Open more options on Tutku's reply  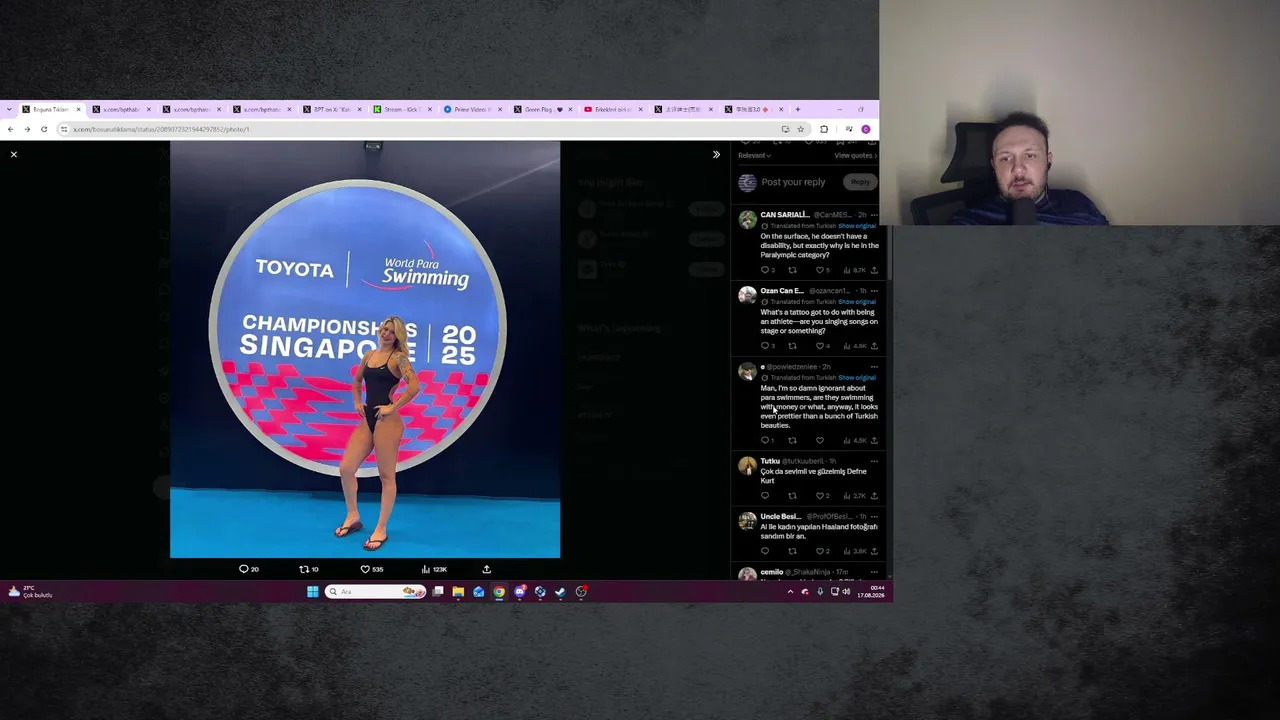tap(874, 461)
